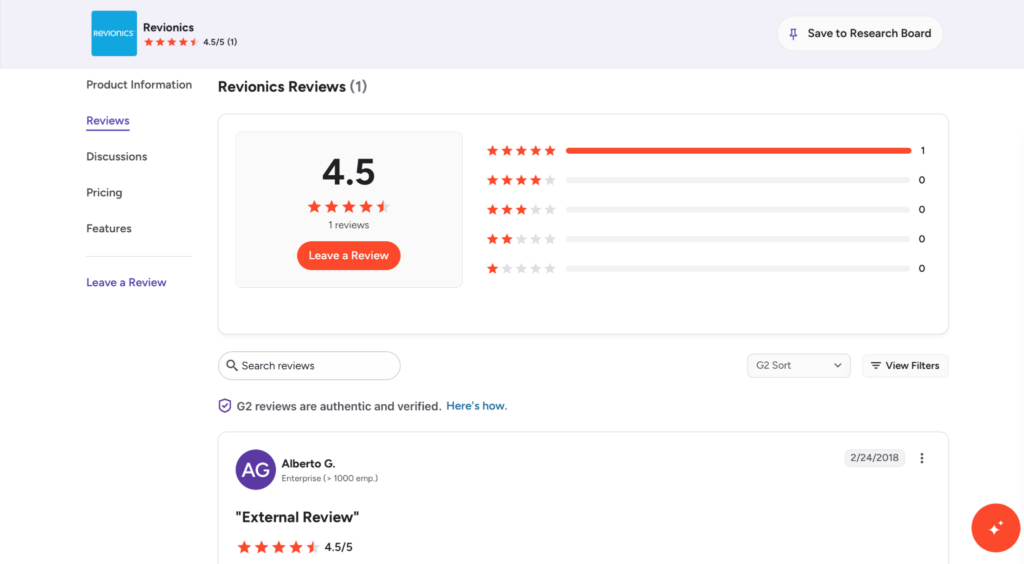The width and height of the screenshot is (1024, 564).
Task: Open the three-dot menu on Alberto's review
Action: point(922,458)
